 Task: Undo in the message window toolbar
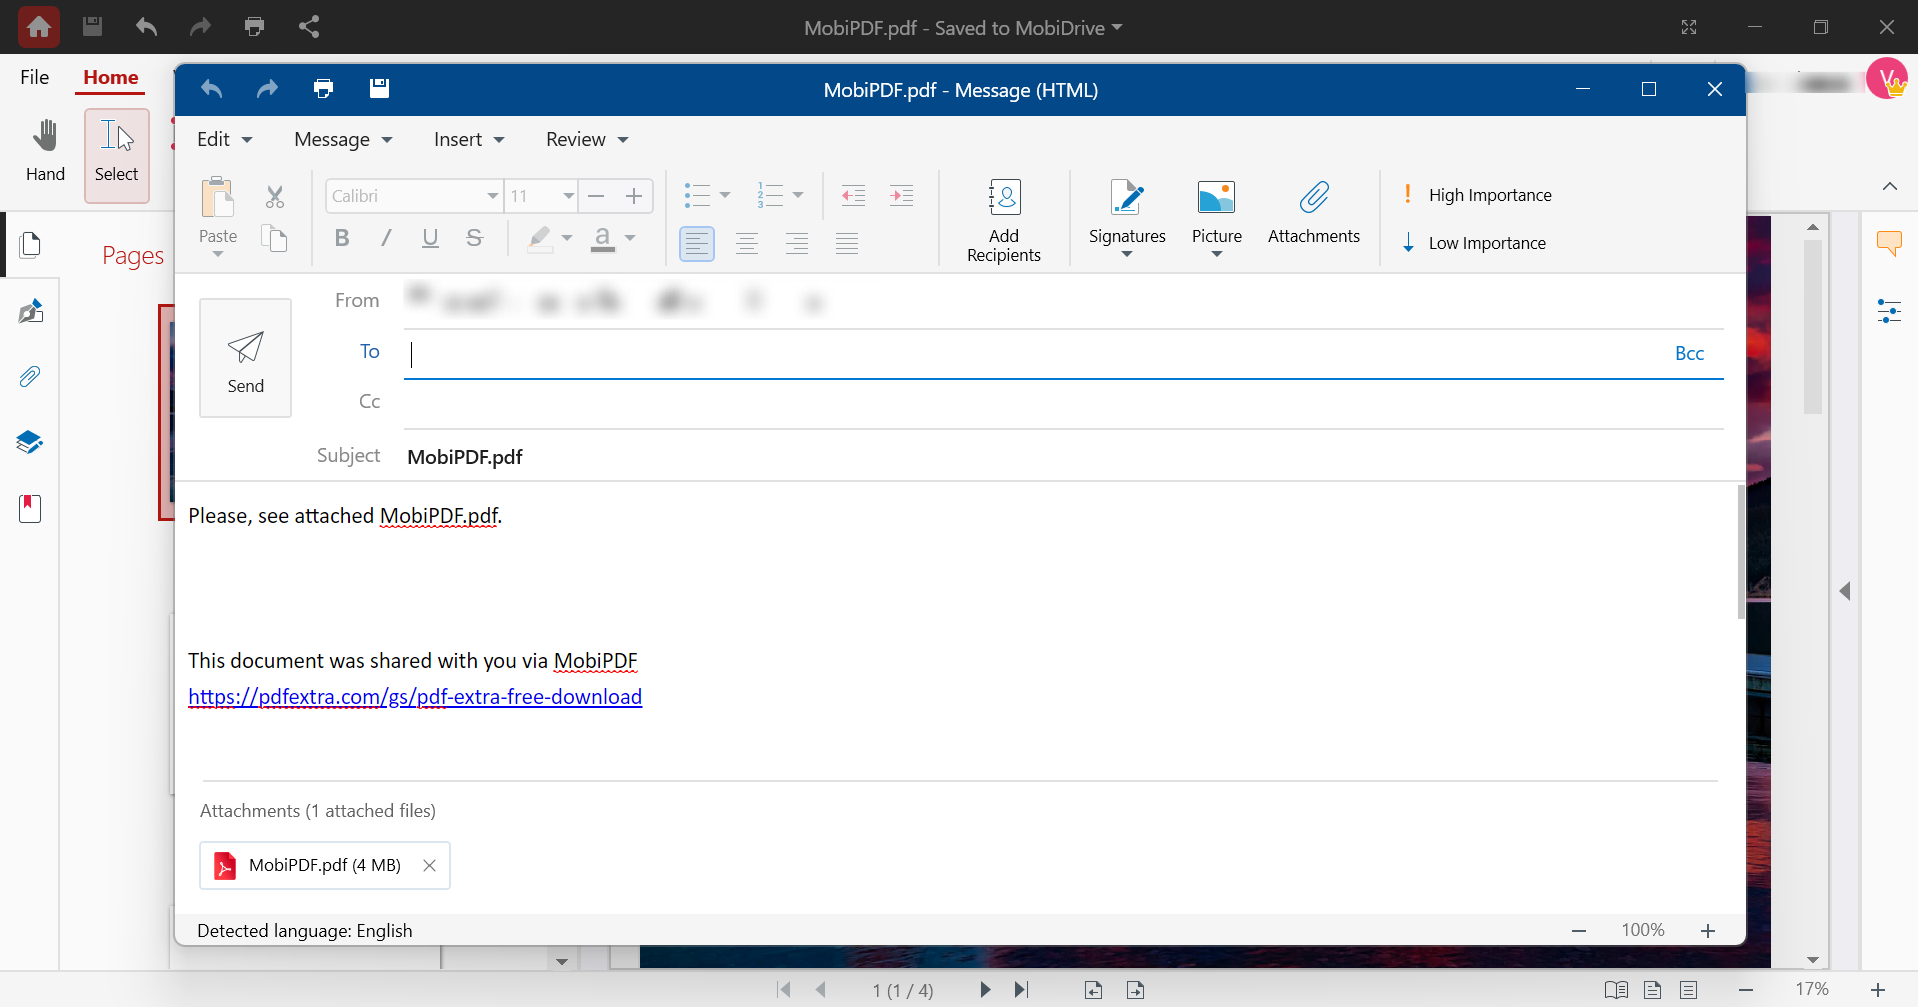click(211, 89)
